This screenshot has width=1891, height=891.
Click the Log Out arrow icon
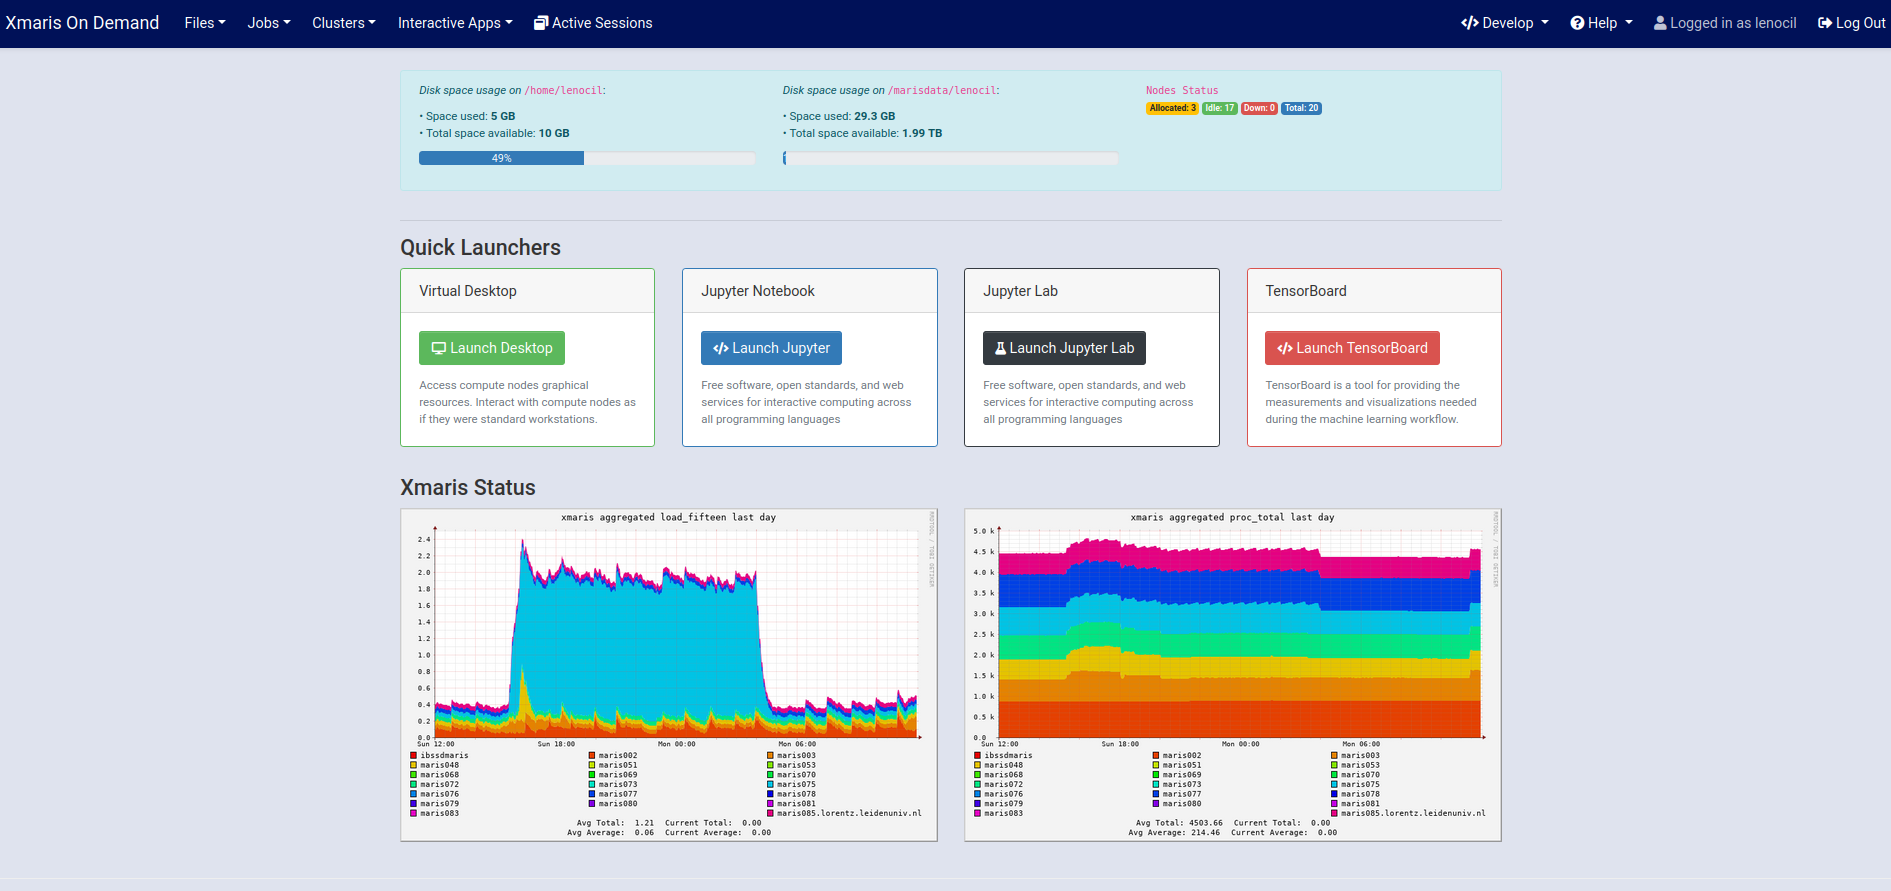pos(1824,23)
